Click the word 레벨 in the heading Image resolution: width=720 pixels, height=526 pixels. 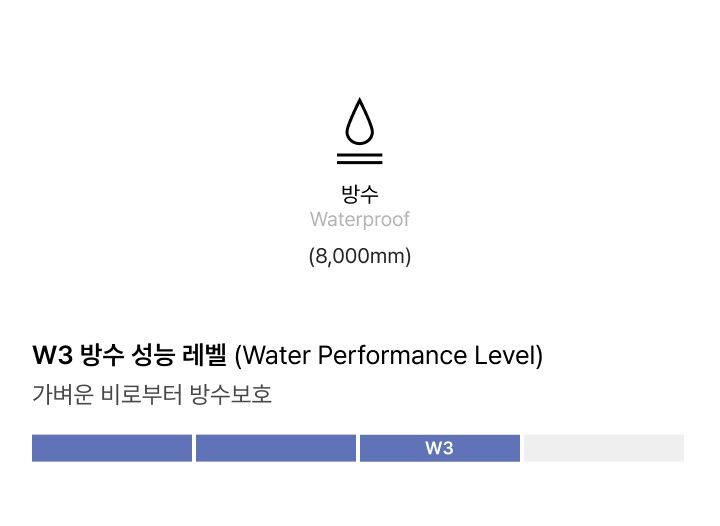tap(207, 355)
